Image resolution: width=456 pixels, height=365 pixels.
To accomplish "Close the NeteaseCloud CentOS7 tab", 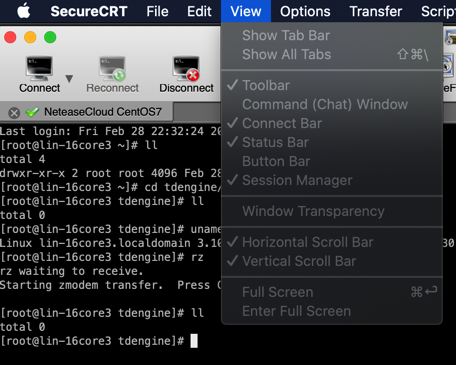I will (14, 113).
